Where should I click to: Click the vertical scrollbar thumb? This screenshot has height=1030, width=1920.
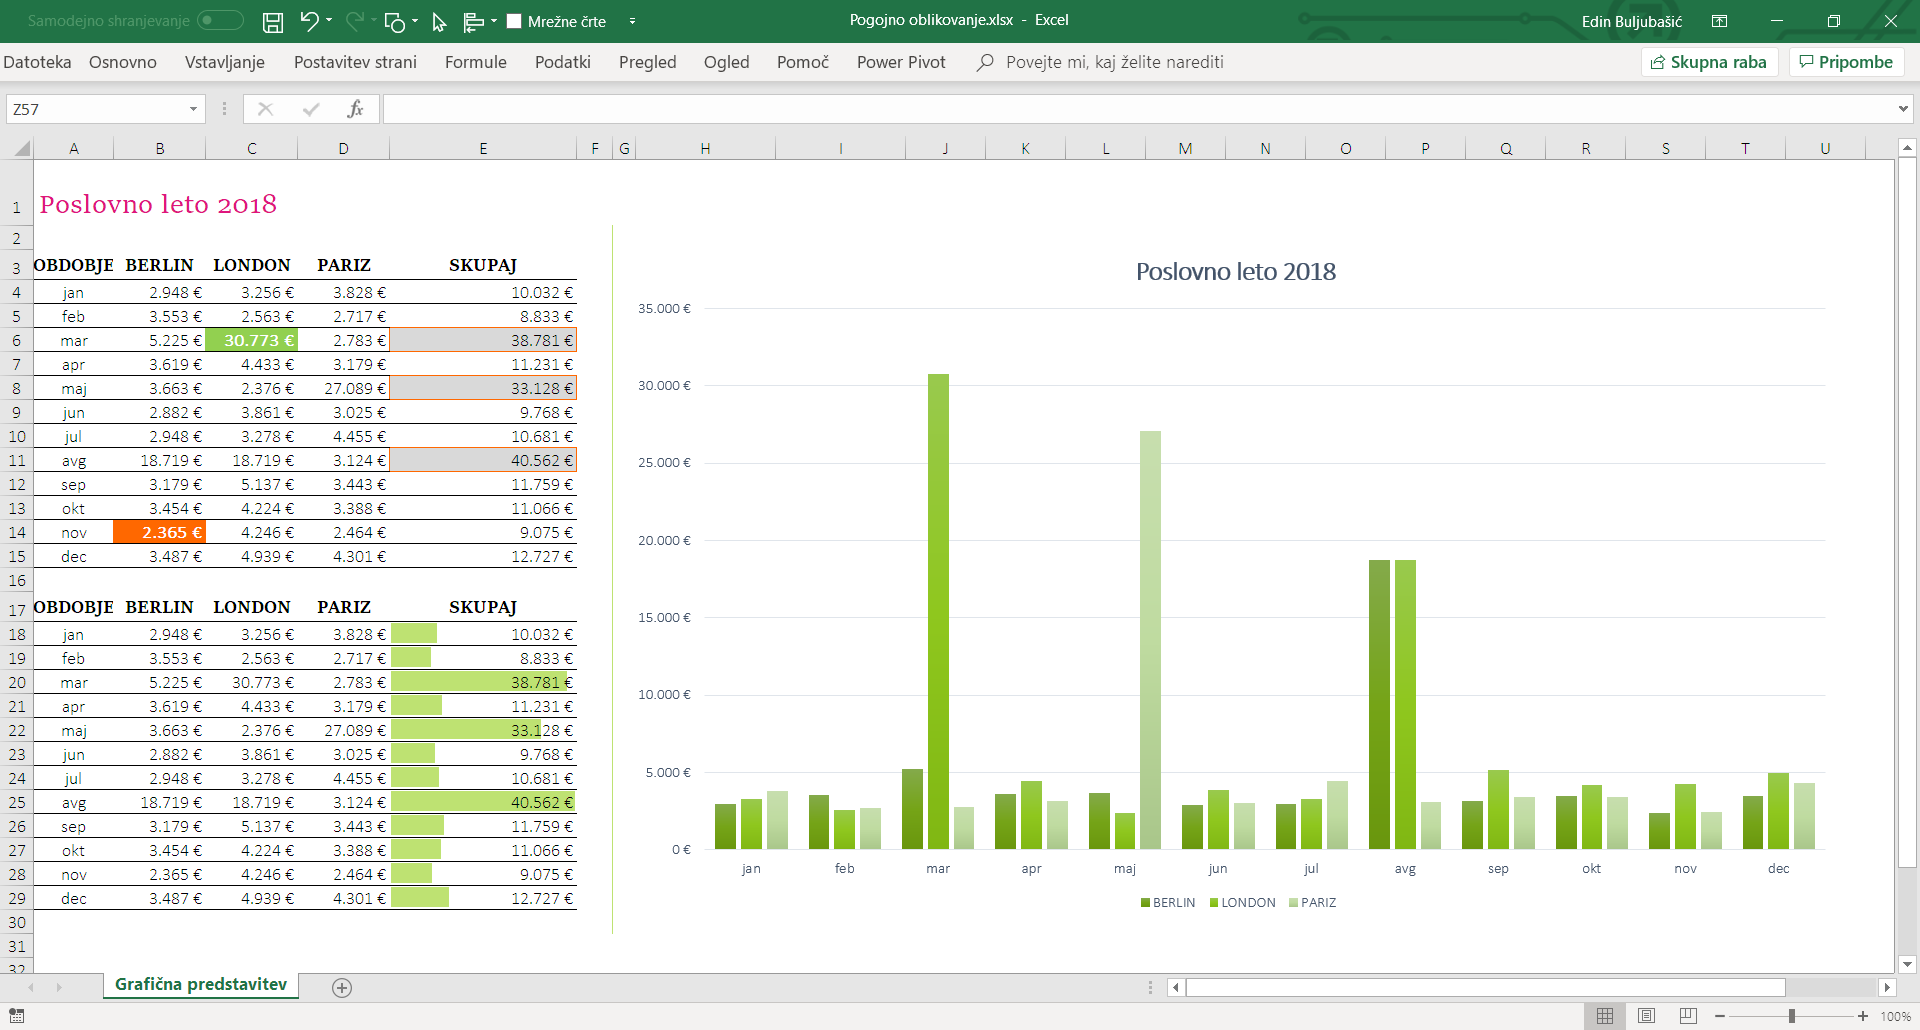point(1907,513)
